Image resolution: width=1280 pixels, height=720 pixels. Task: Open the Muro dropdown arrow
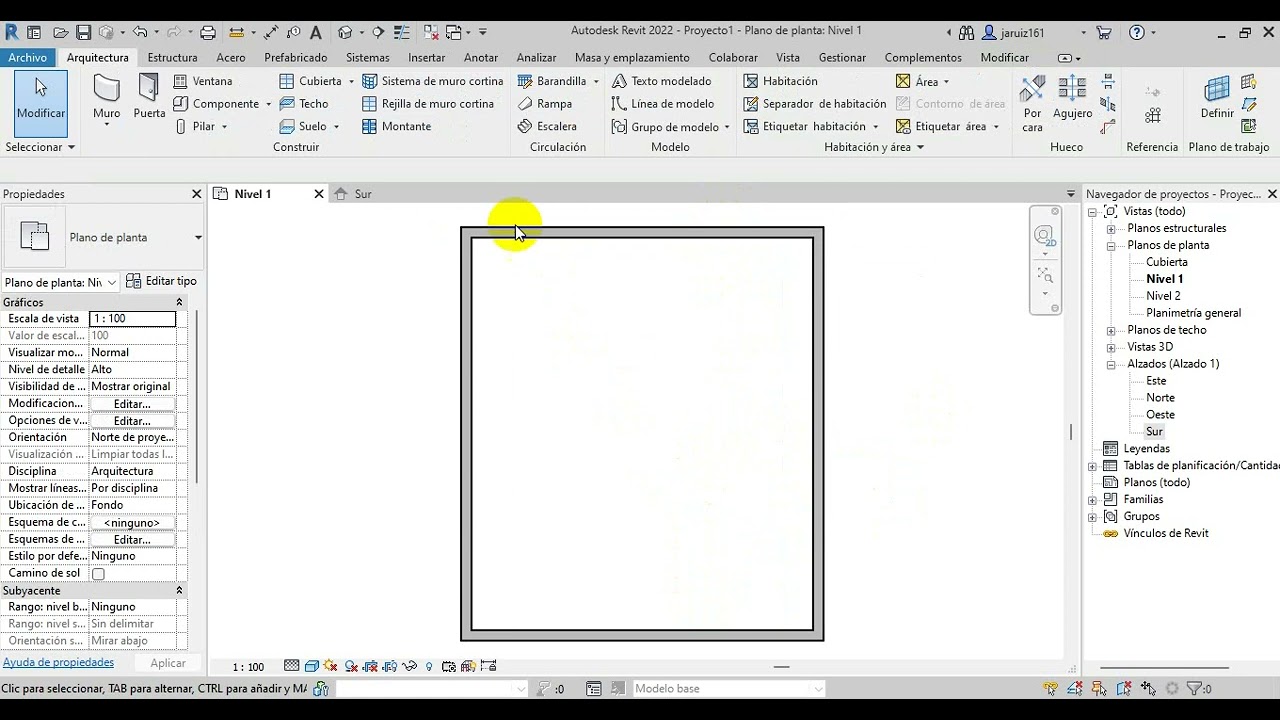point(106,127)
